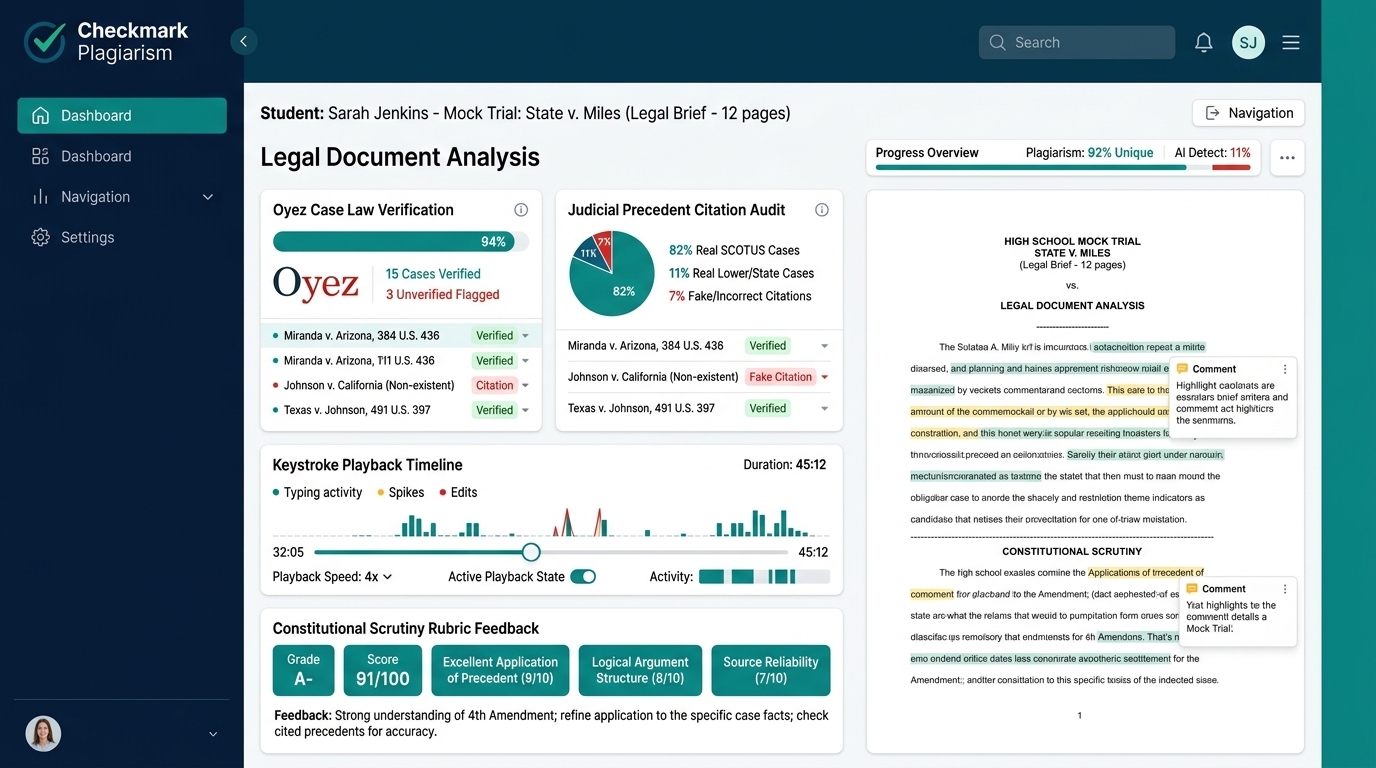Click the Checkmark Plagiarism logo icon
Image resolution: width=1376 pixels, height=768 pixels.
(45, 42)
